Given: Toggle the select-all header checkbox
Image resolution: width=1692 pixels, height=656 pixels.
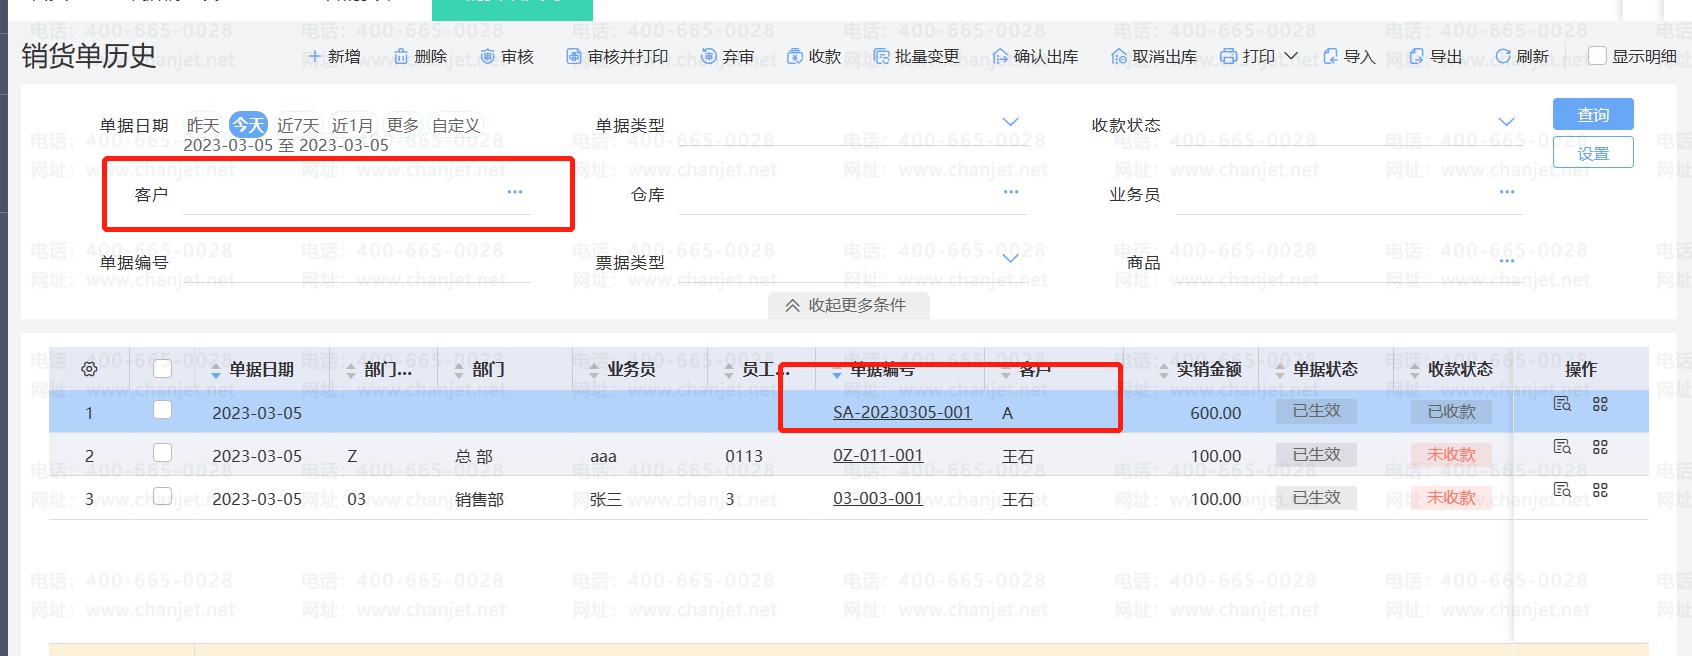Looking at the screenshot, I should coord(162,368).
